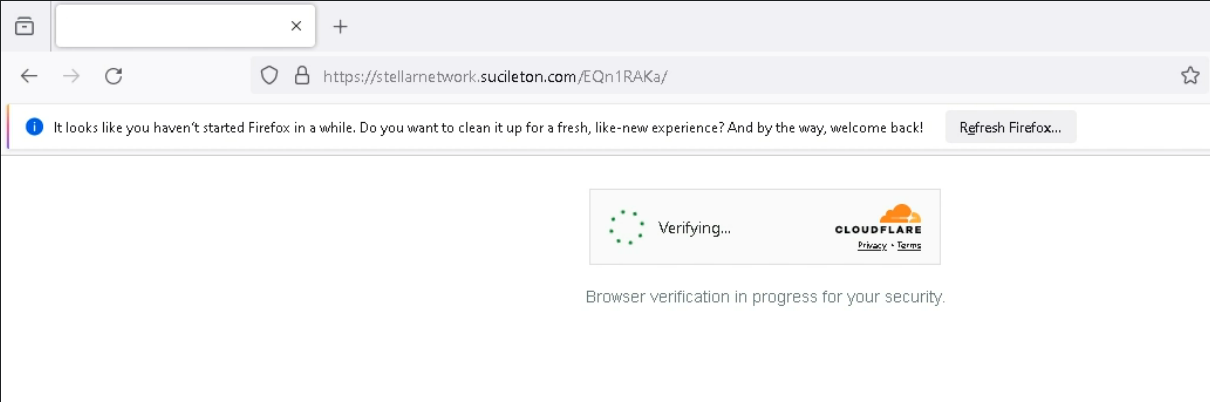Image resolution: width=1210 pixels, height=402 pixels.
Task: Go back to the previous page
Action: tap(29, 76)
